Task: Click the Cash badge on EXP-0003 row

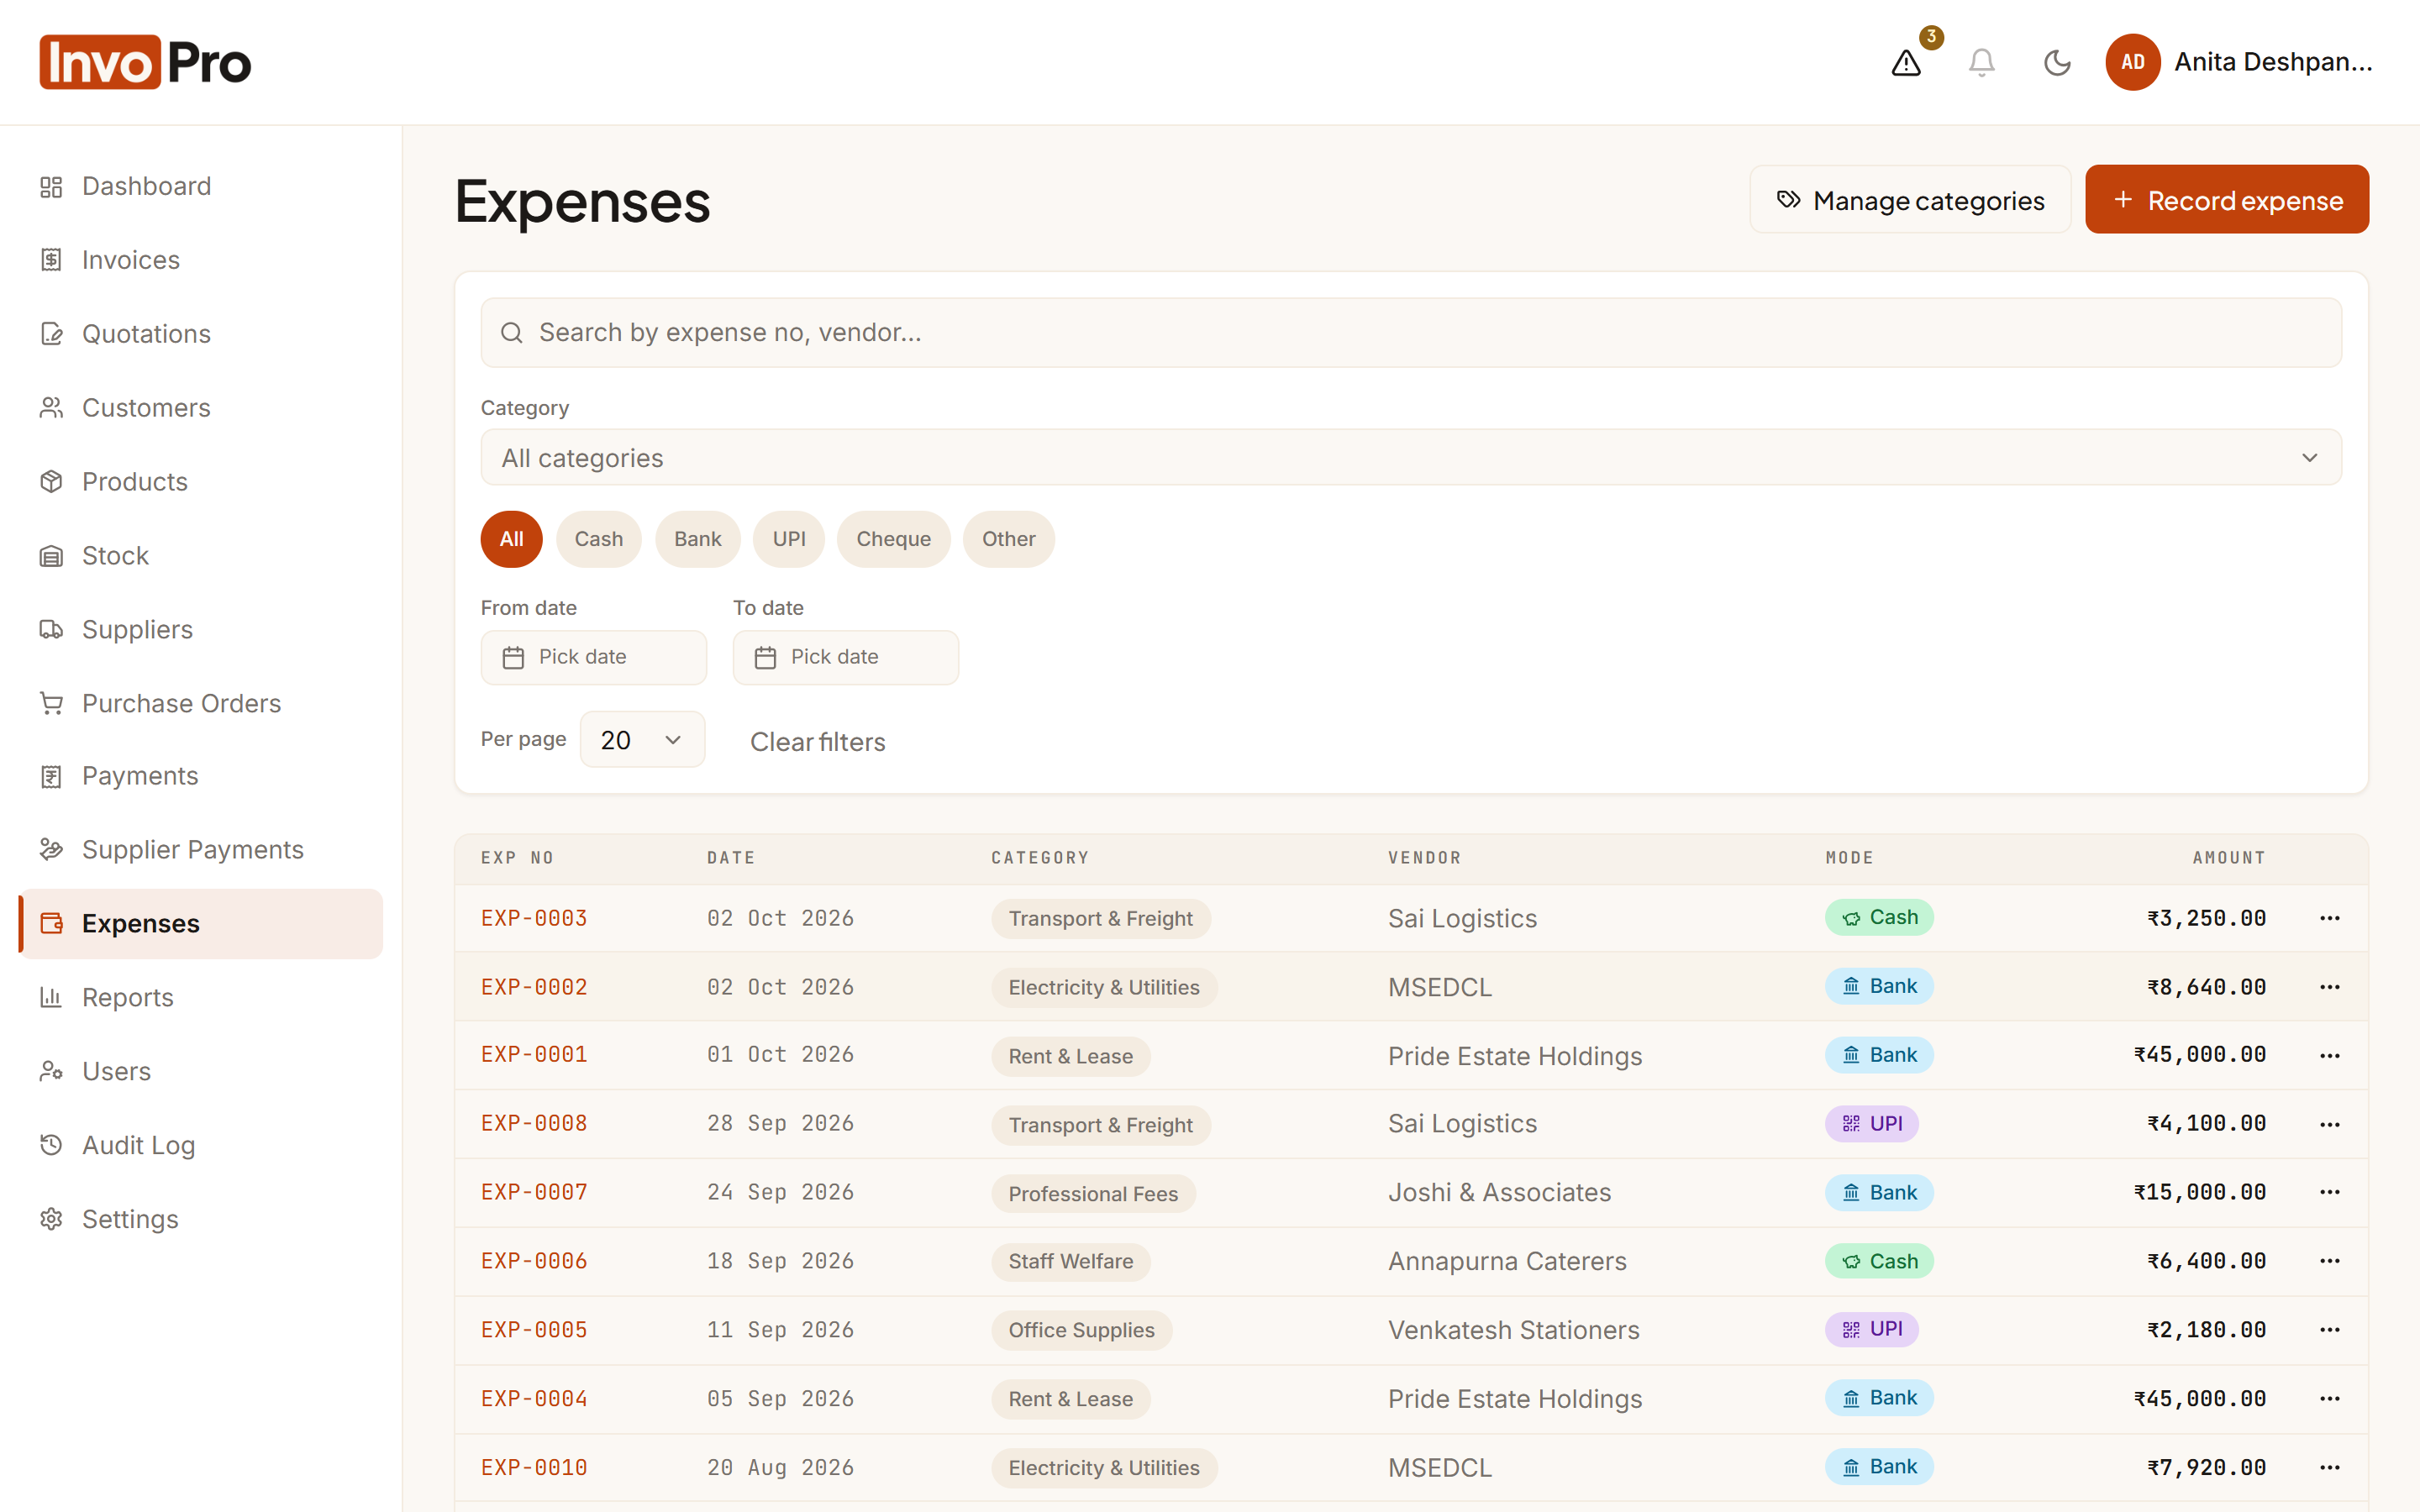Action: (x=1879, y=918)
